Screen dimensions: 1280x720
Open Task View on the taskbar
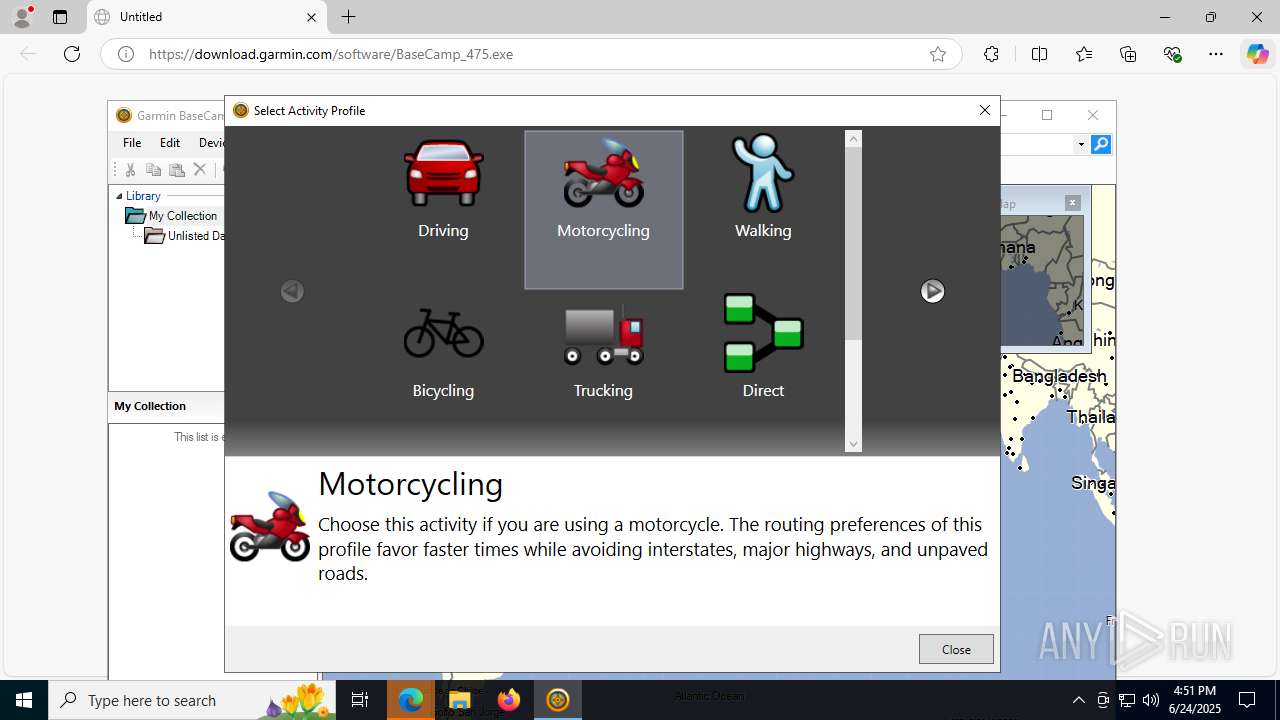point(360,700)
